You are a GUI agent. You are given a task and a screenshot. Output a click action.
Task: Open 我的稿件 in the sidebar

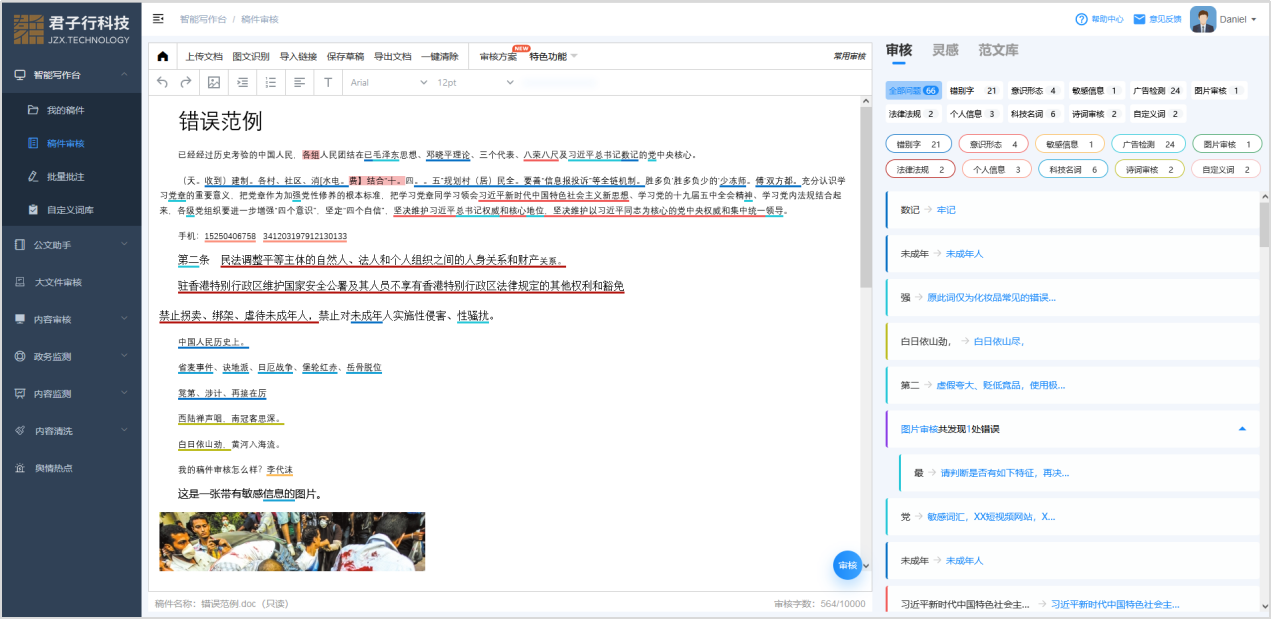pos(66,110)
